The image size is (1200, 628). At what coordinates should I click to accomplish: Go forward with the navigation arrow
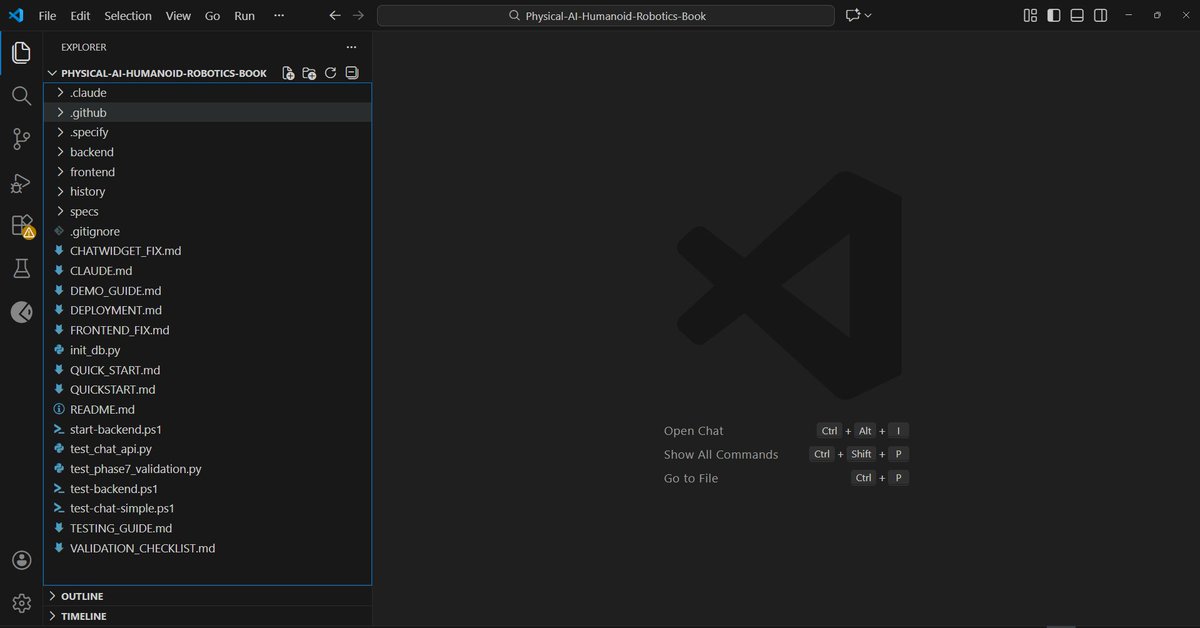(358, 16)
